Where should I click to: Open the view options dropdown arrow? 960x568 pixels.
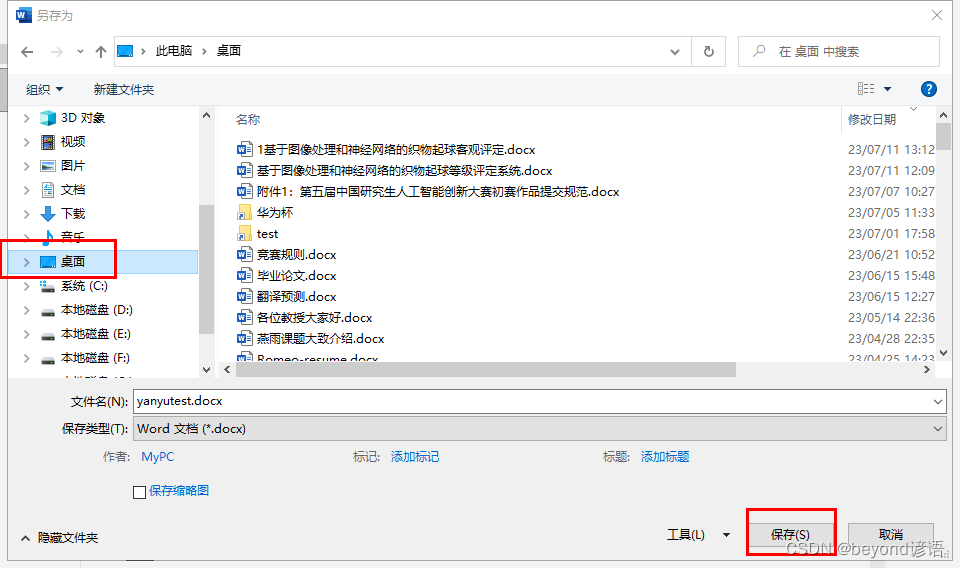pyautogui.click(x=888, y=89)
